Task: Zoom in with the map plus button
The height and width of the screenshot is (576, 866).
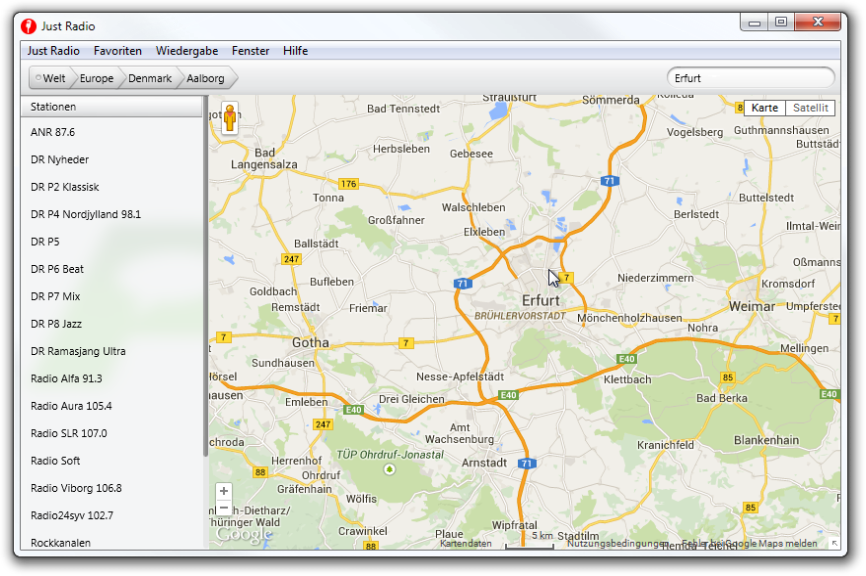Action: click(x=224, y=491)
